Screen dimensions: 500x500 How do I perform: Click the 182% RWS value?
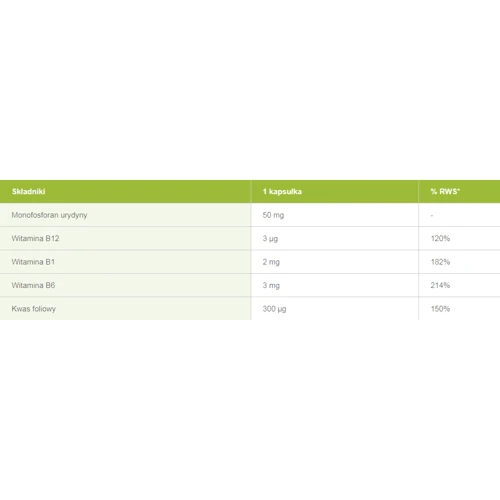(440, 262)
